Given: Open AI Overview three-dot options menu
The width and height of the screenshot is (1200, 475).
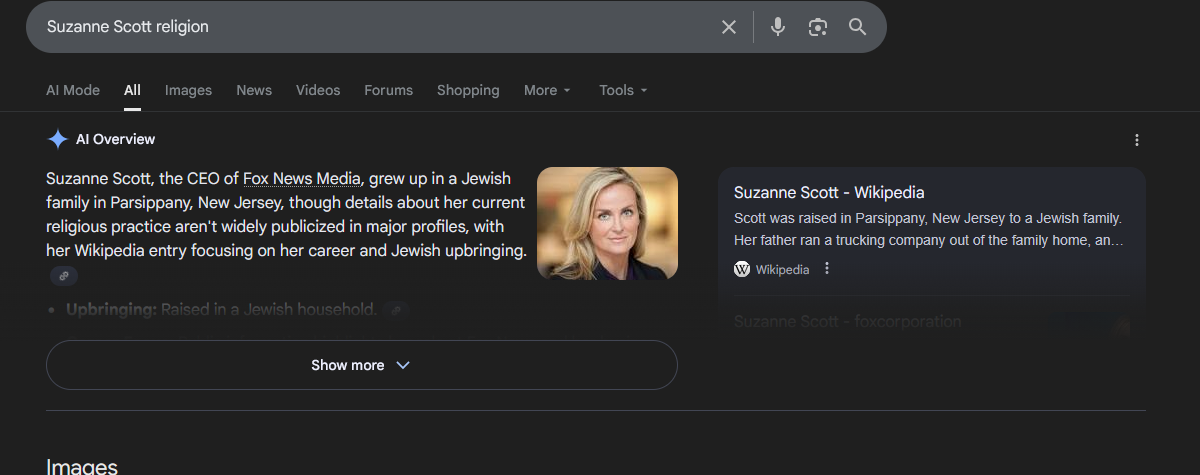Looking at the screenshot, I should click(x=1136, y=140).
